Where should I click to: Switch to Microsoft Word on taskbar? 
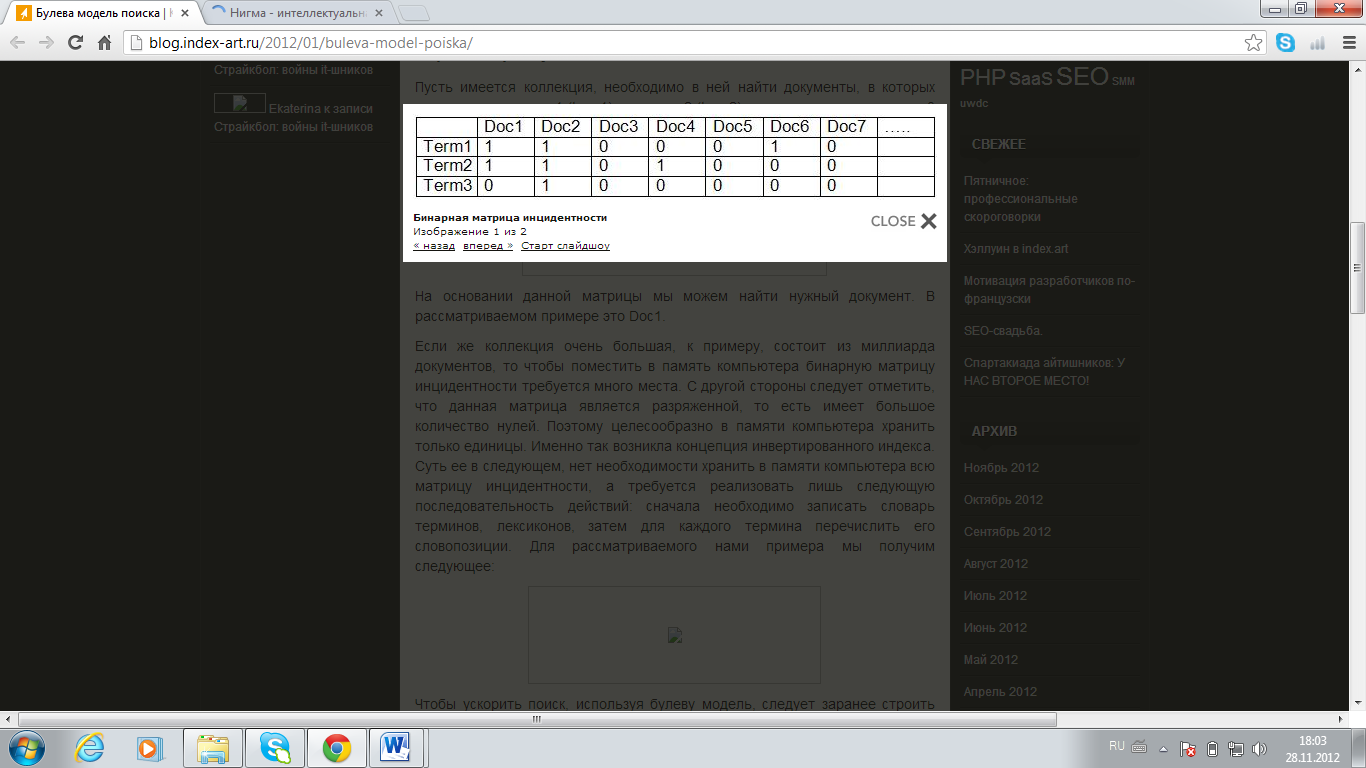click(x=397, y=748)
